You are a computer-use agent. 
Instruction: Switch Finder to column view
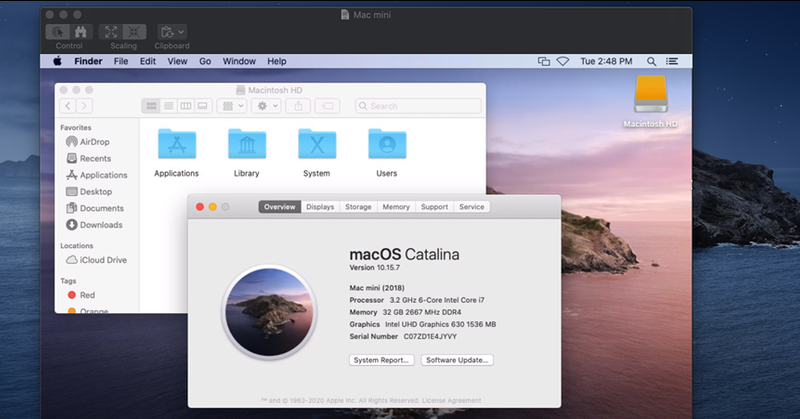[186, 106]
